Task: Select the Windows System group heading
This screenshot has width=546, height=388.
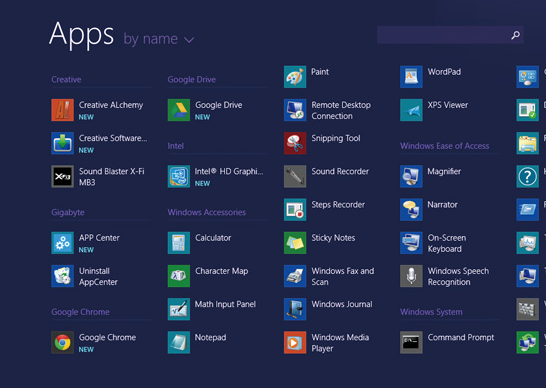Action: point(431,312)
